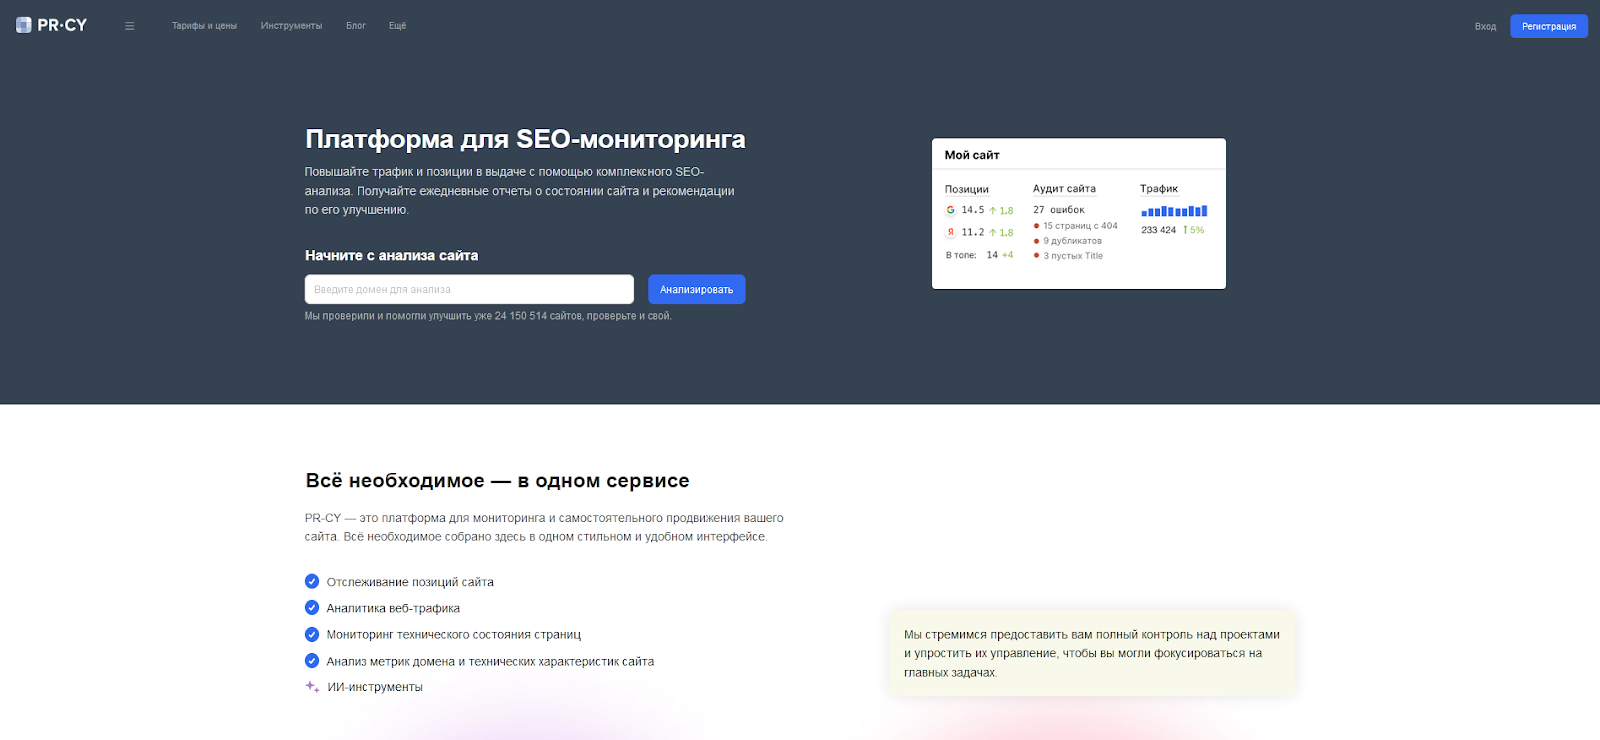Open the hamburger menu icon
This screenshot has height=740, width=1600.
point(129,26)
